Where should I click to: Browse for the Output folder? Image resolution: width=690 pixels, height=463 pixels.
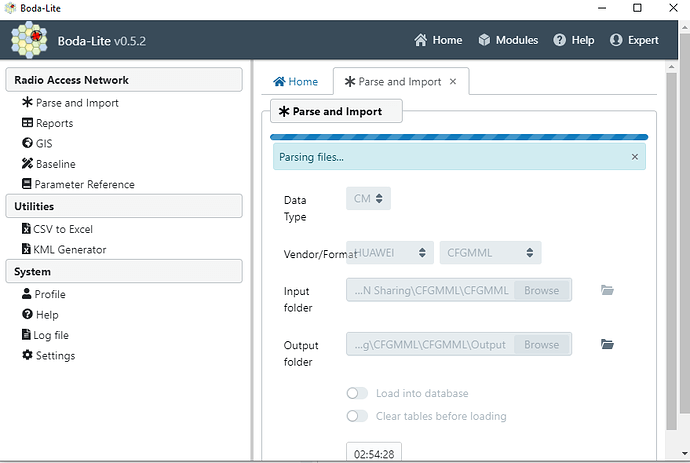coord(542,345)
